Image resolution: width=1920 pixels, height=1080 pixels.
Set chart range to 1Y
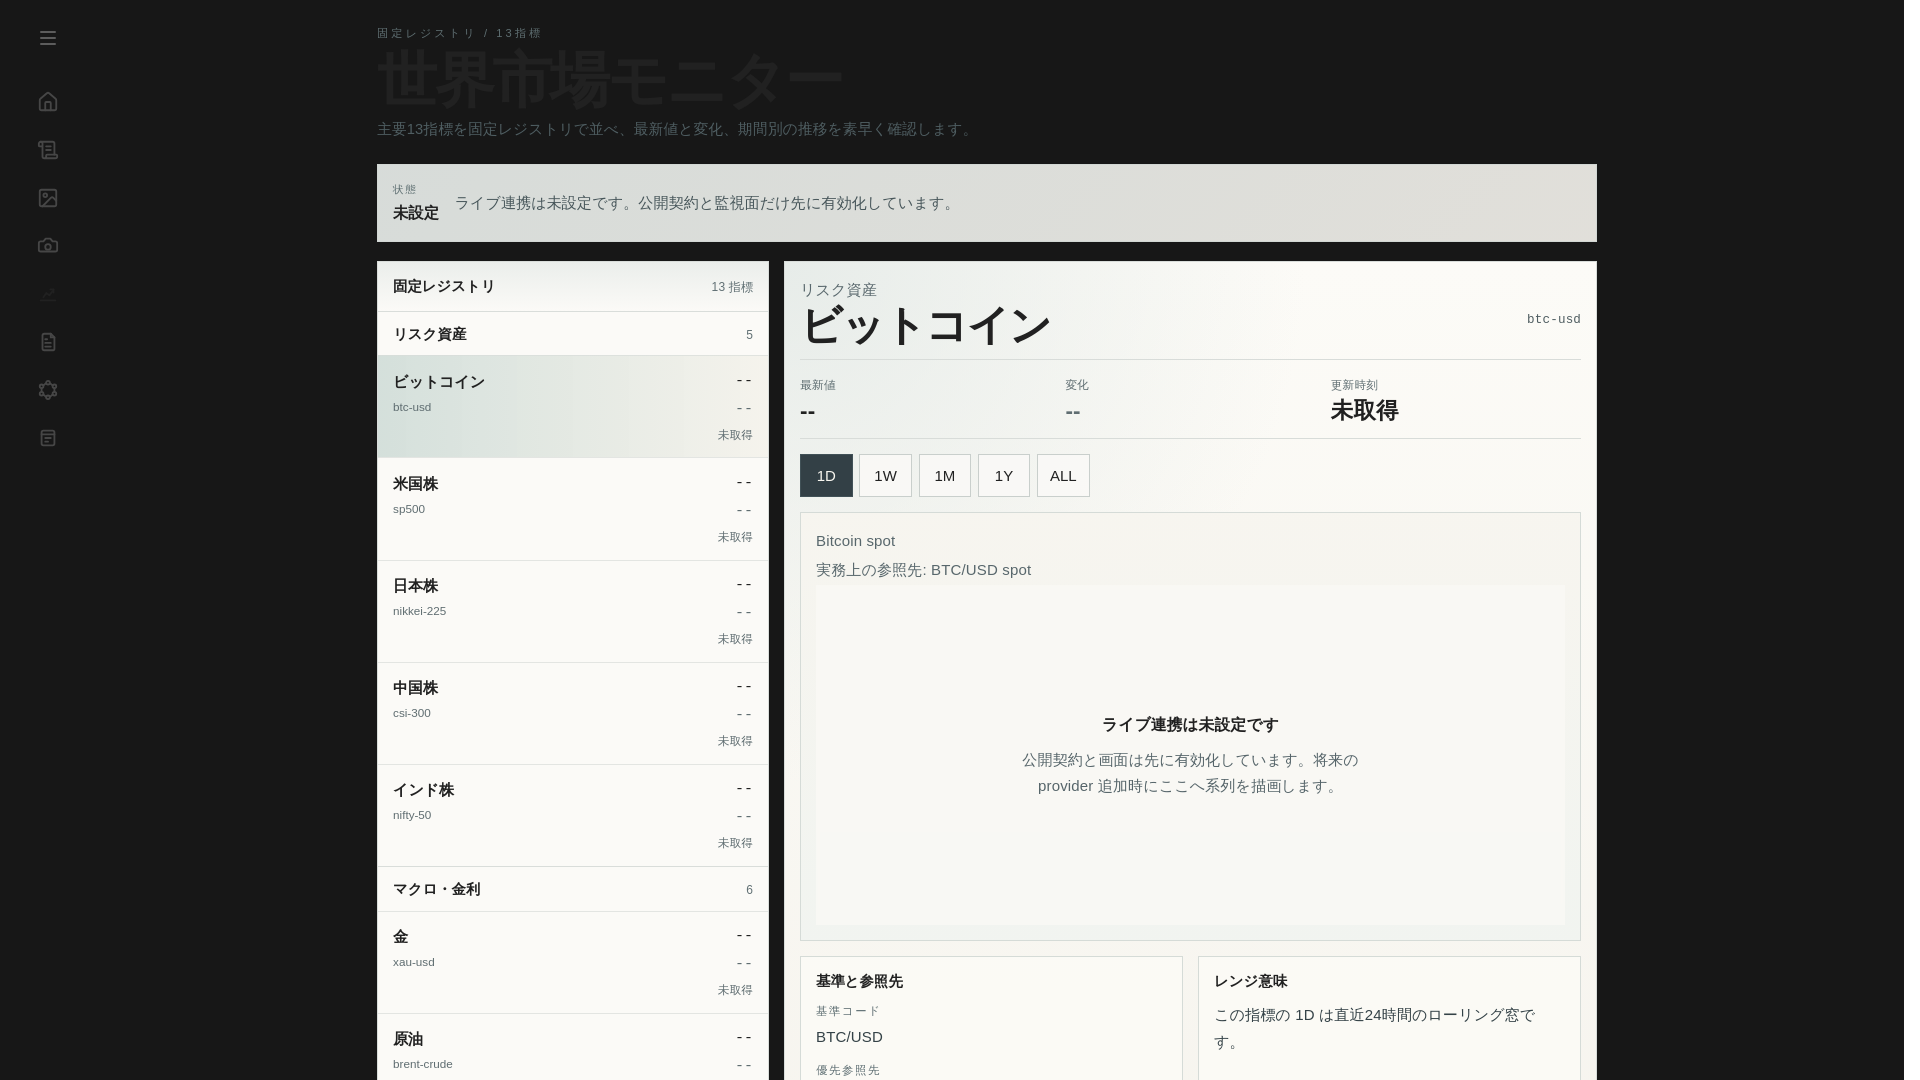[1003, 476]
